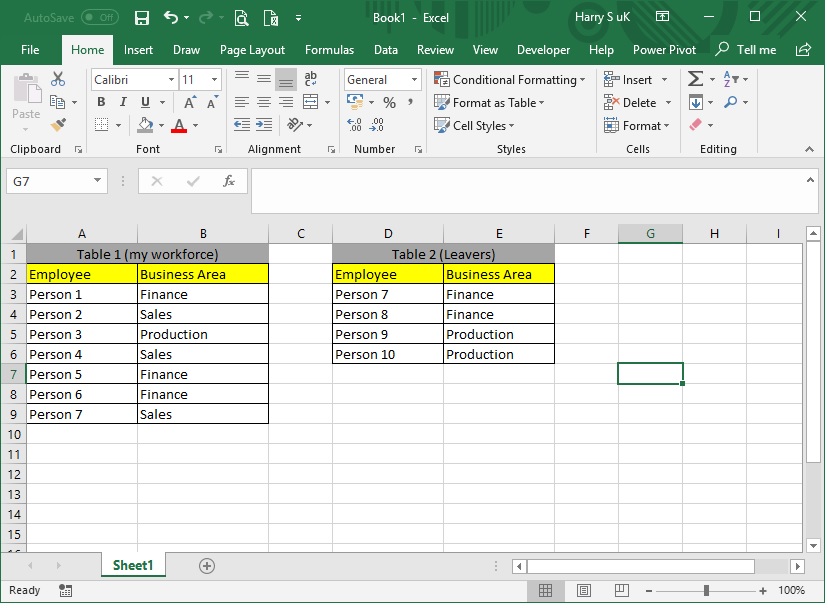This screenshot has height=608, width=828.
Task: Click the Print Preview icon
Action: coord(241,18)
